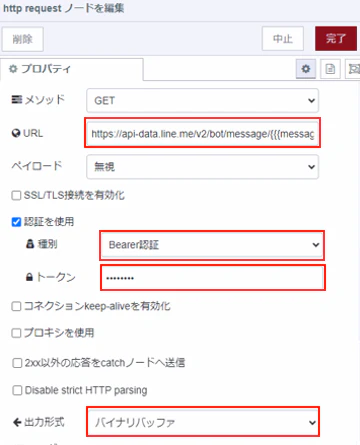
Task: Click the 完了 (done) button
Action: click(x=336, y=39)
